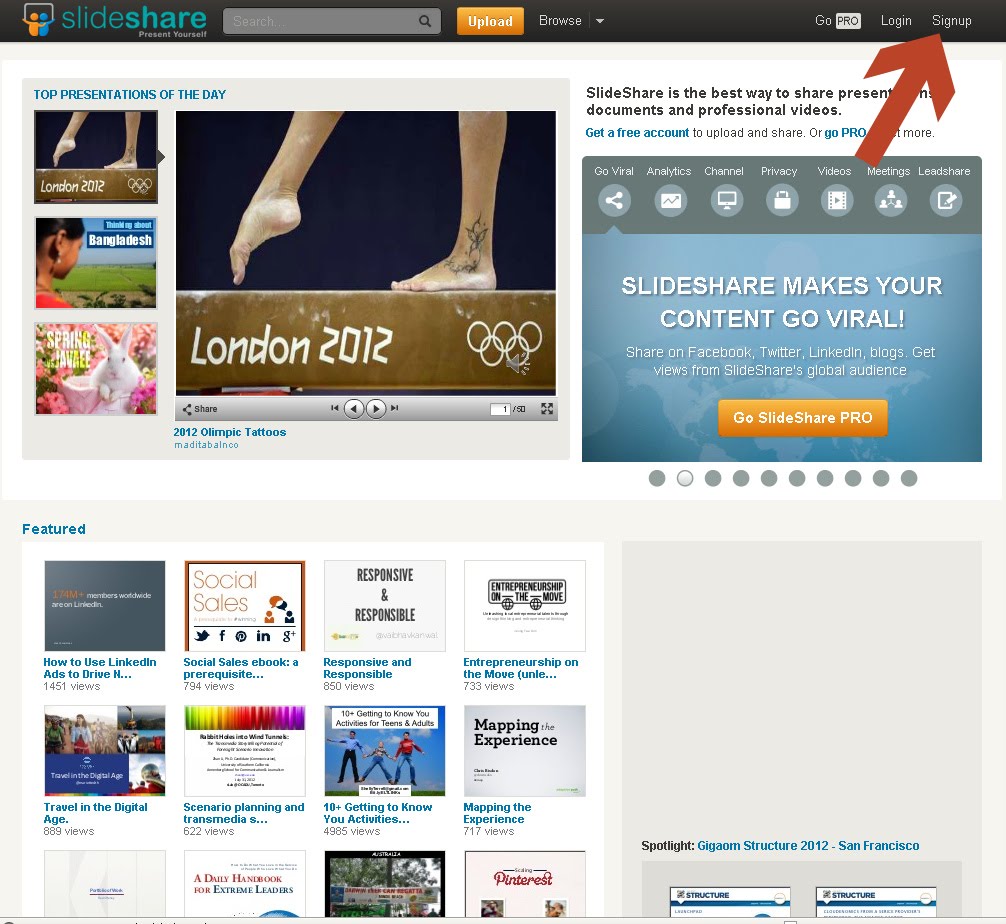Viewport: 1006px width, 924px height.
Task: Open Gigaom Structure 2012 spotlight link
Action: (808, 846)
